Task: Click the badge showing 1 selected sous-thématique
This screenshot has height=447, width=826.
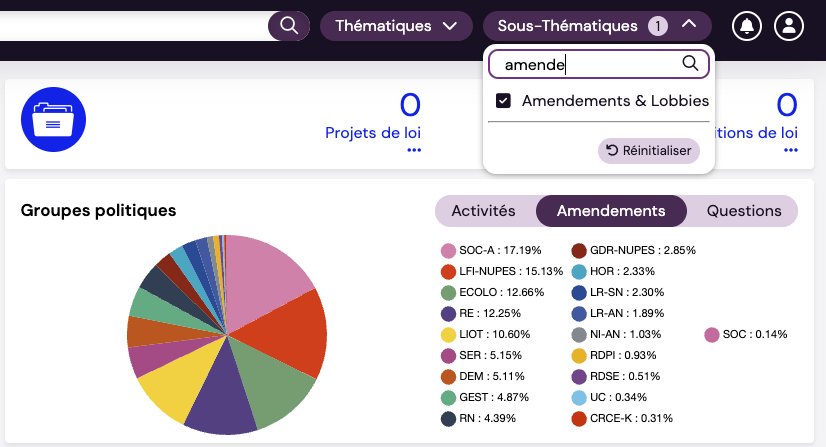Action: pyautogui.click(x=657, y=26)
